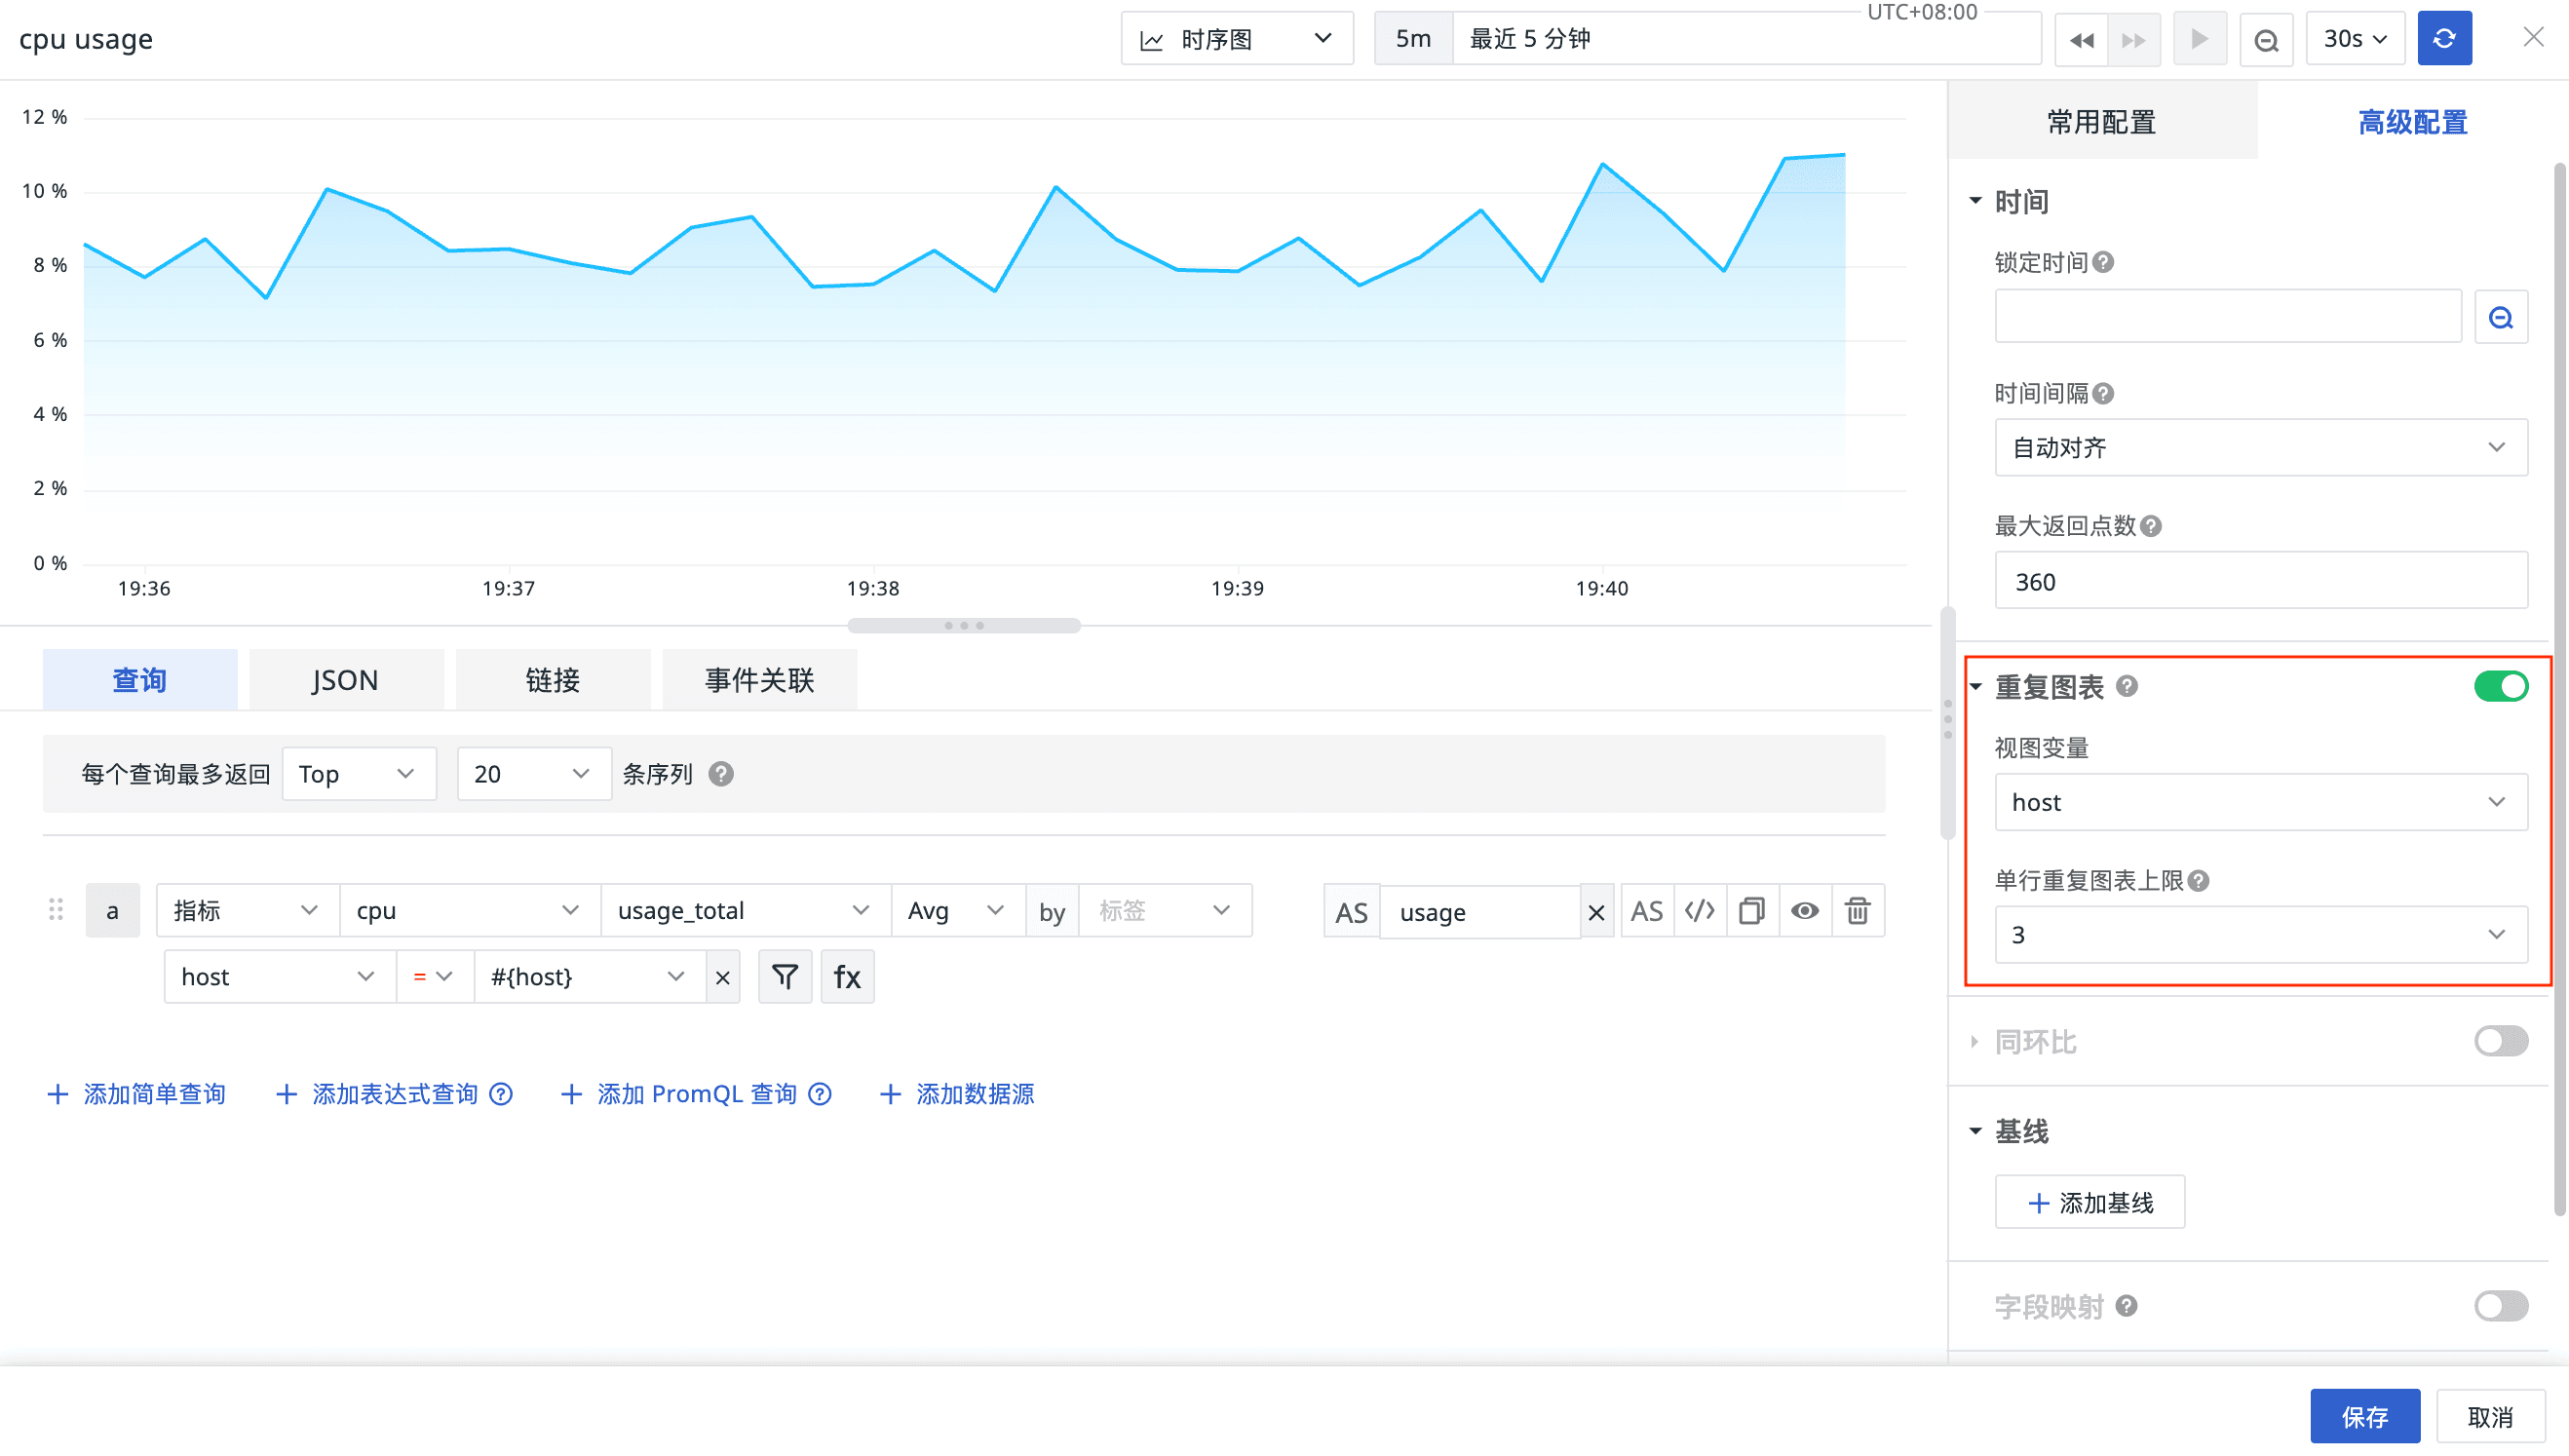Hide query a with eye icon
2569x1456 pixels.
tap(1804, 911)
